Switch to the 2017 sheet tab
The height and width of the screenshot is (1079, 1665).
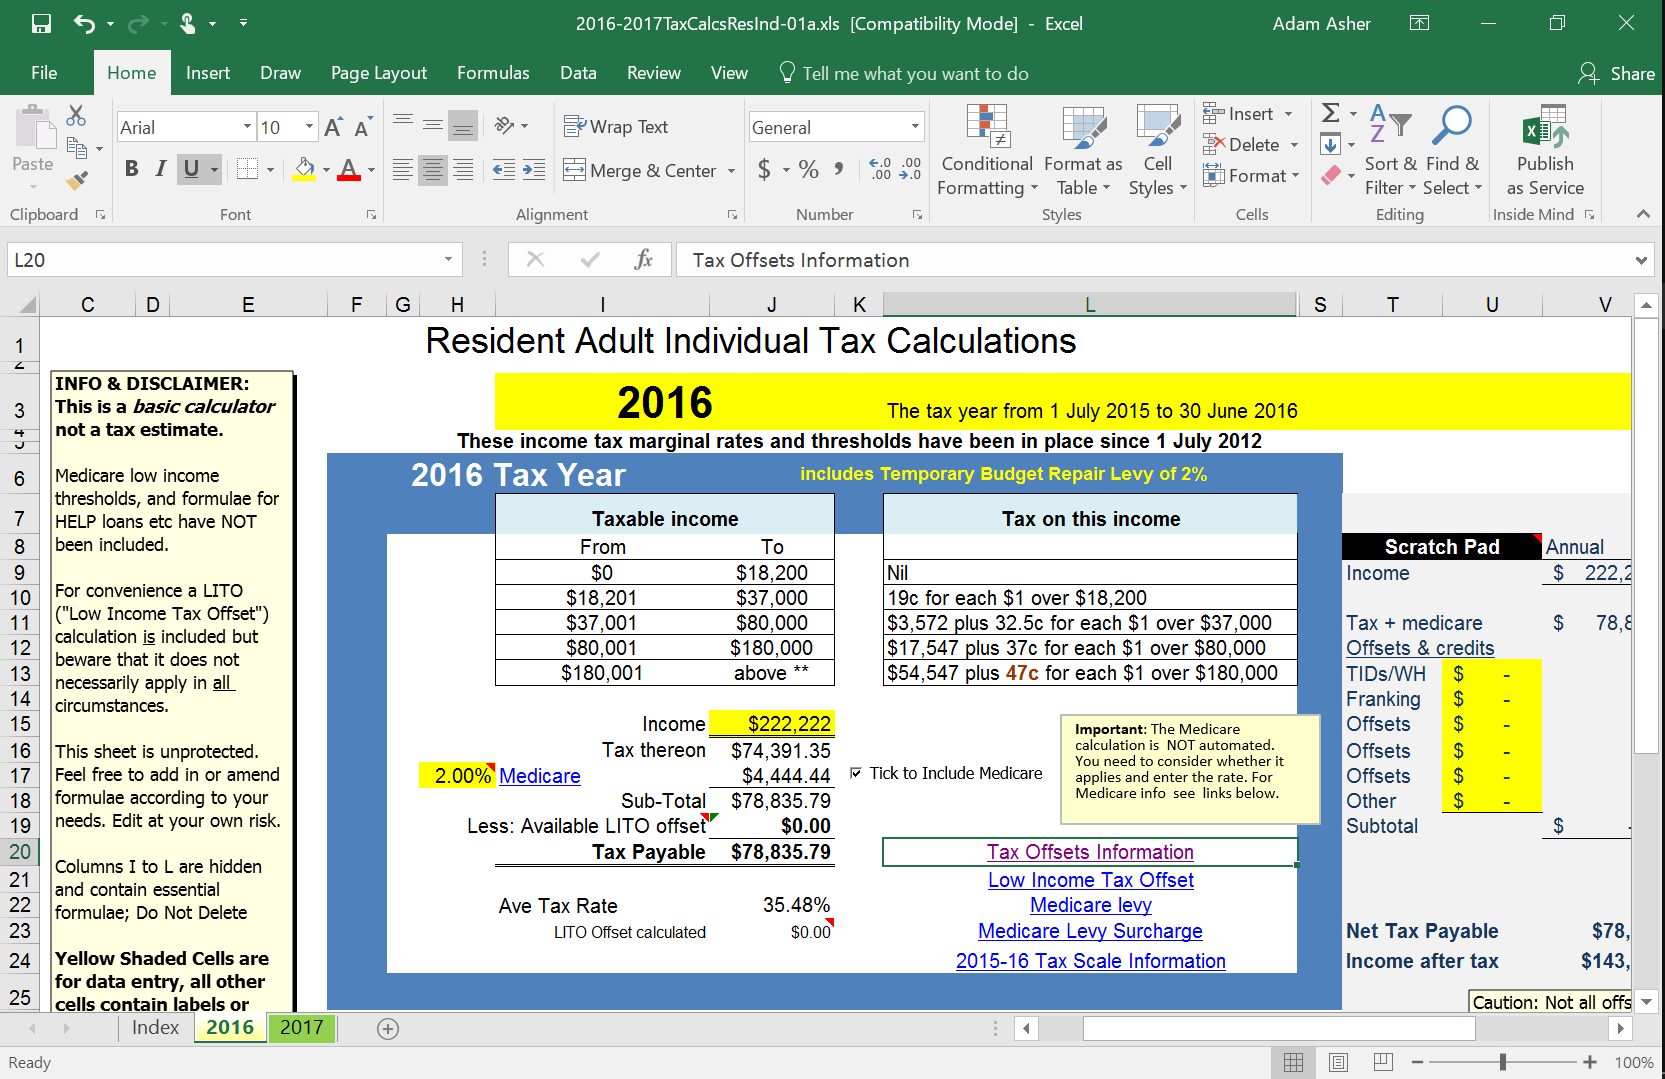(301, 1028)
